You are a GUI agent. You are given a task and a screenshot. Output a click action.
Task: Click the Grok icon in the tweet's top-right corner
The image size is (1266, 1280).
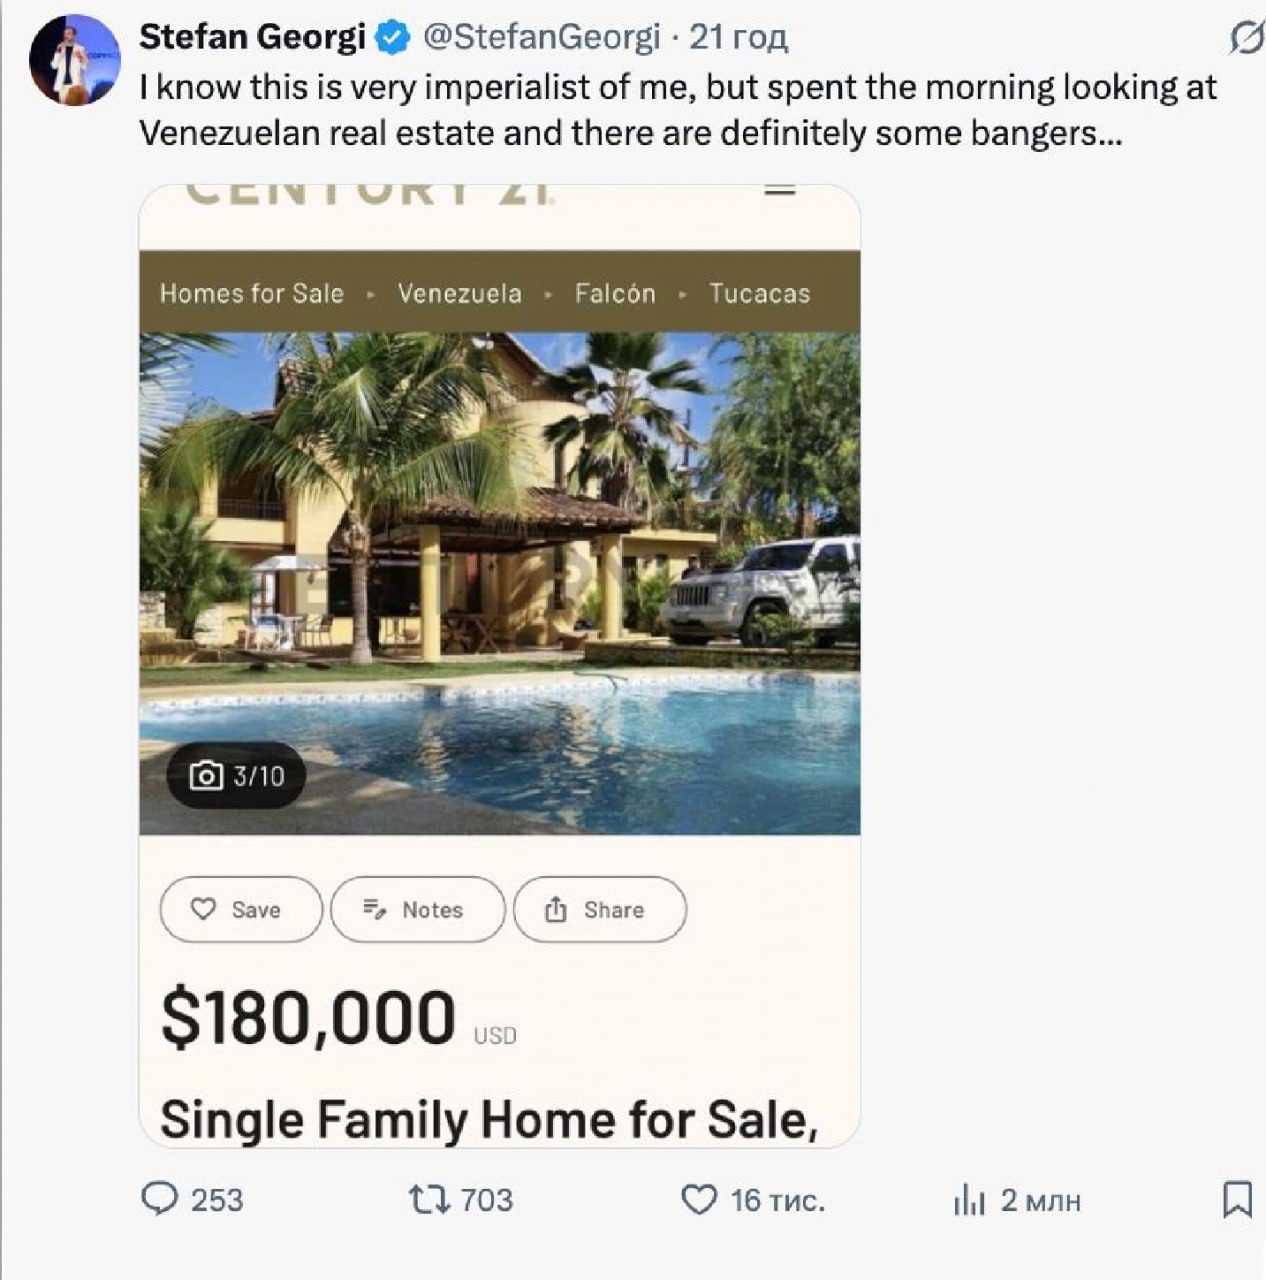(1245, 39)
